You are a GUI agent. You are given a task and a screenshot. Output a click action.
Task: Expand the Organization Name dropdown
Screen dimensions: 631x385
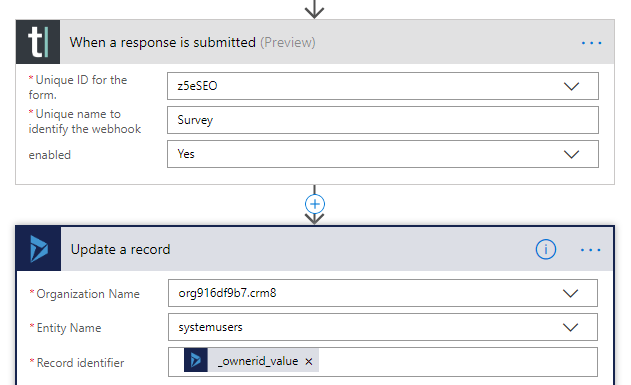(x=570, y=293)
